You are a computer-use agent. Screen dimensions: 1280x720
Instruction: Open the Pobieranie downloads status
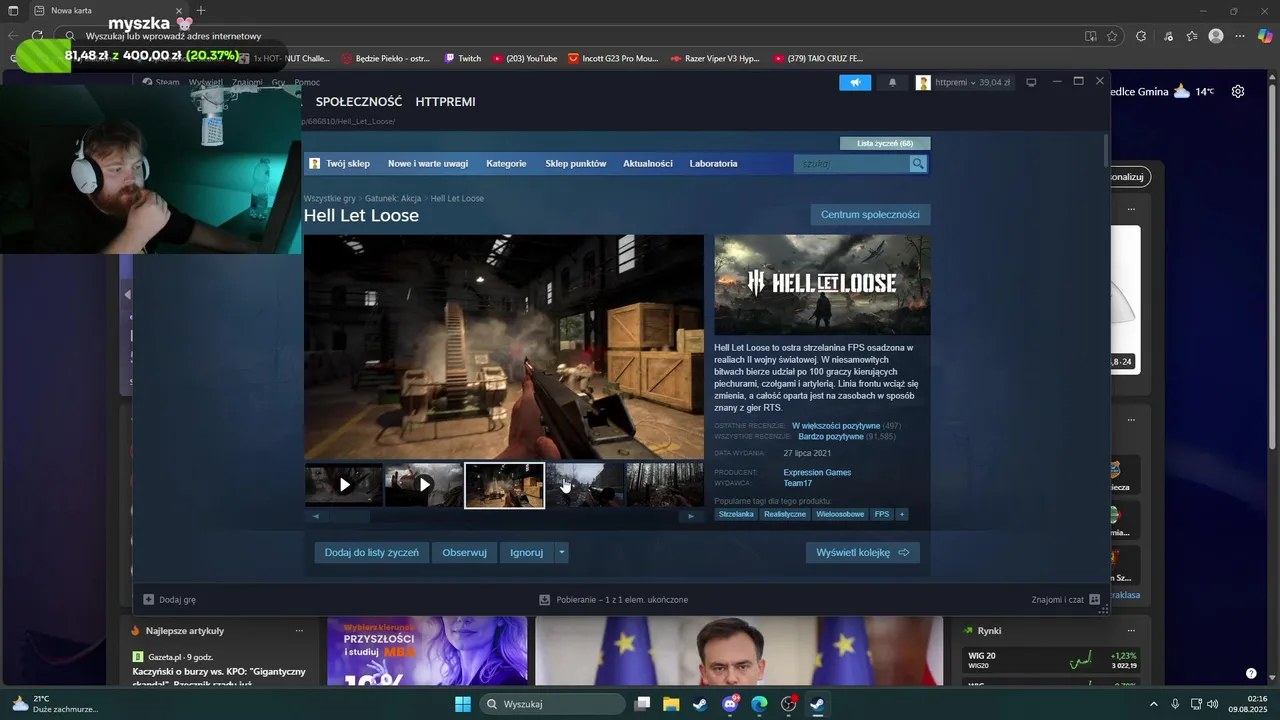click(x=613, y=600)
